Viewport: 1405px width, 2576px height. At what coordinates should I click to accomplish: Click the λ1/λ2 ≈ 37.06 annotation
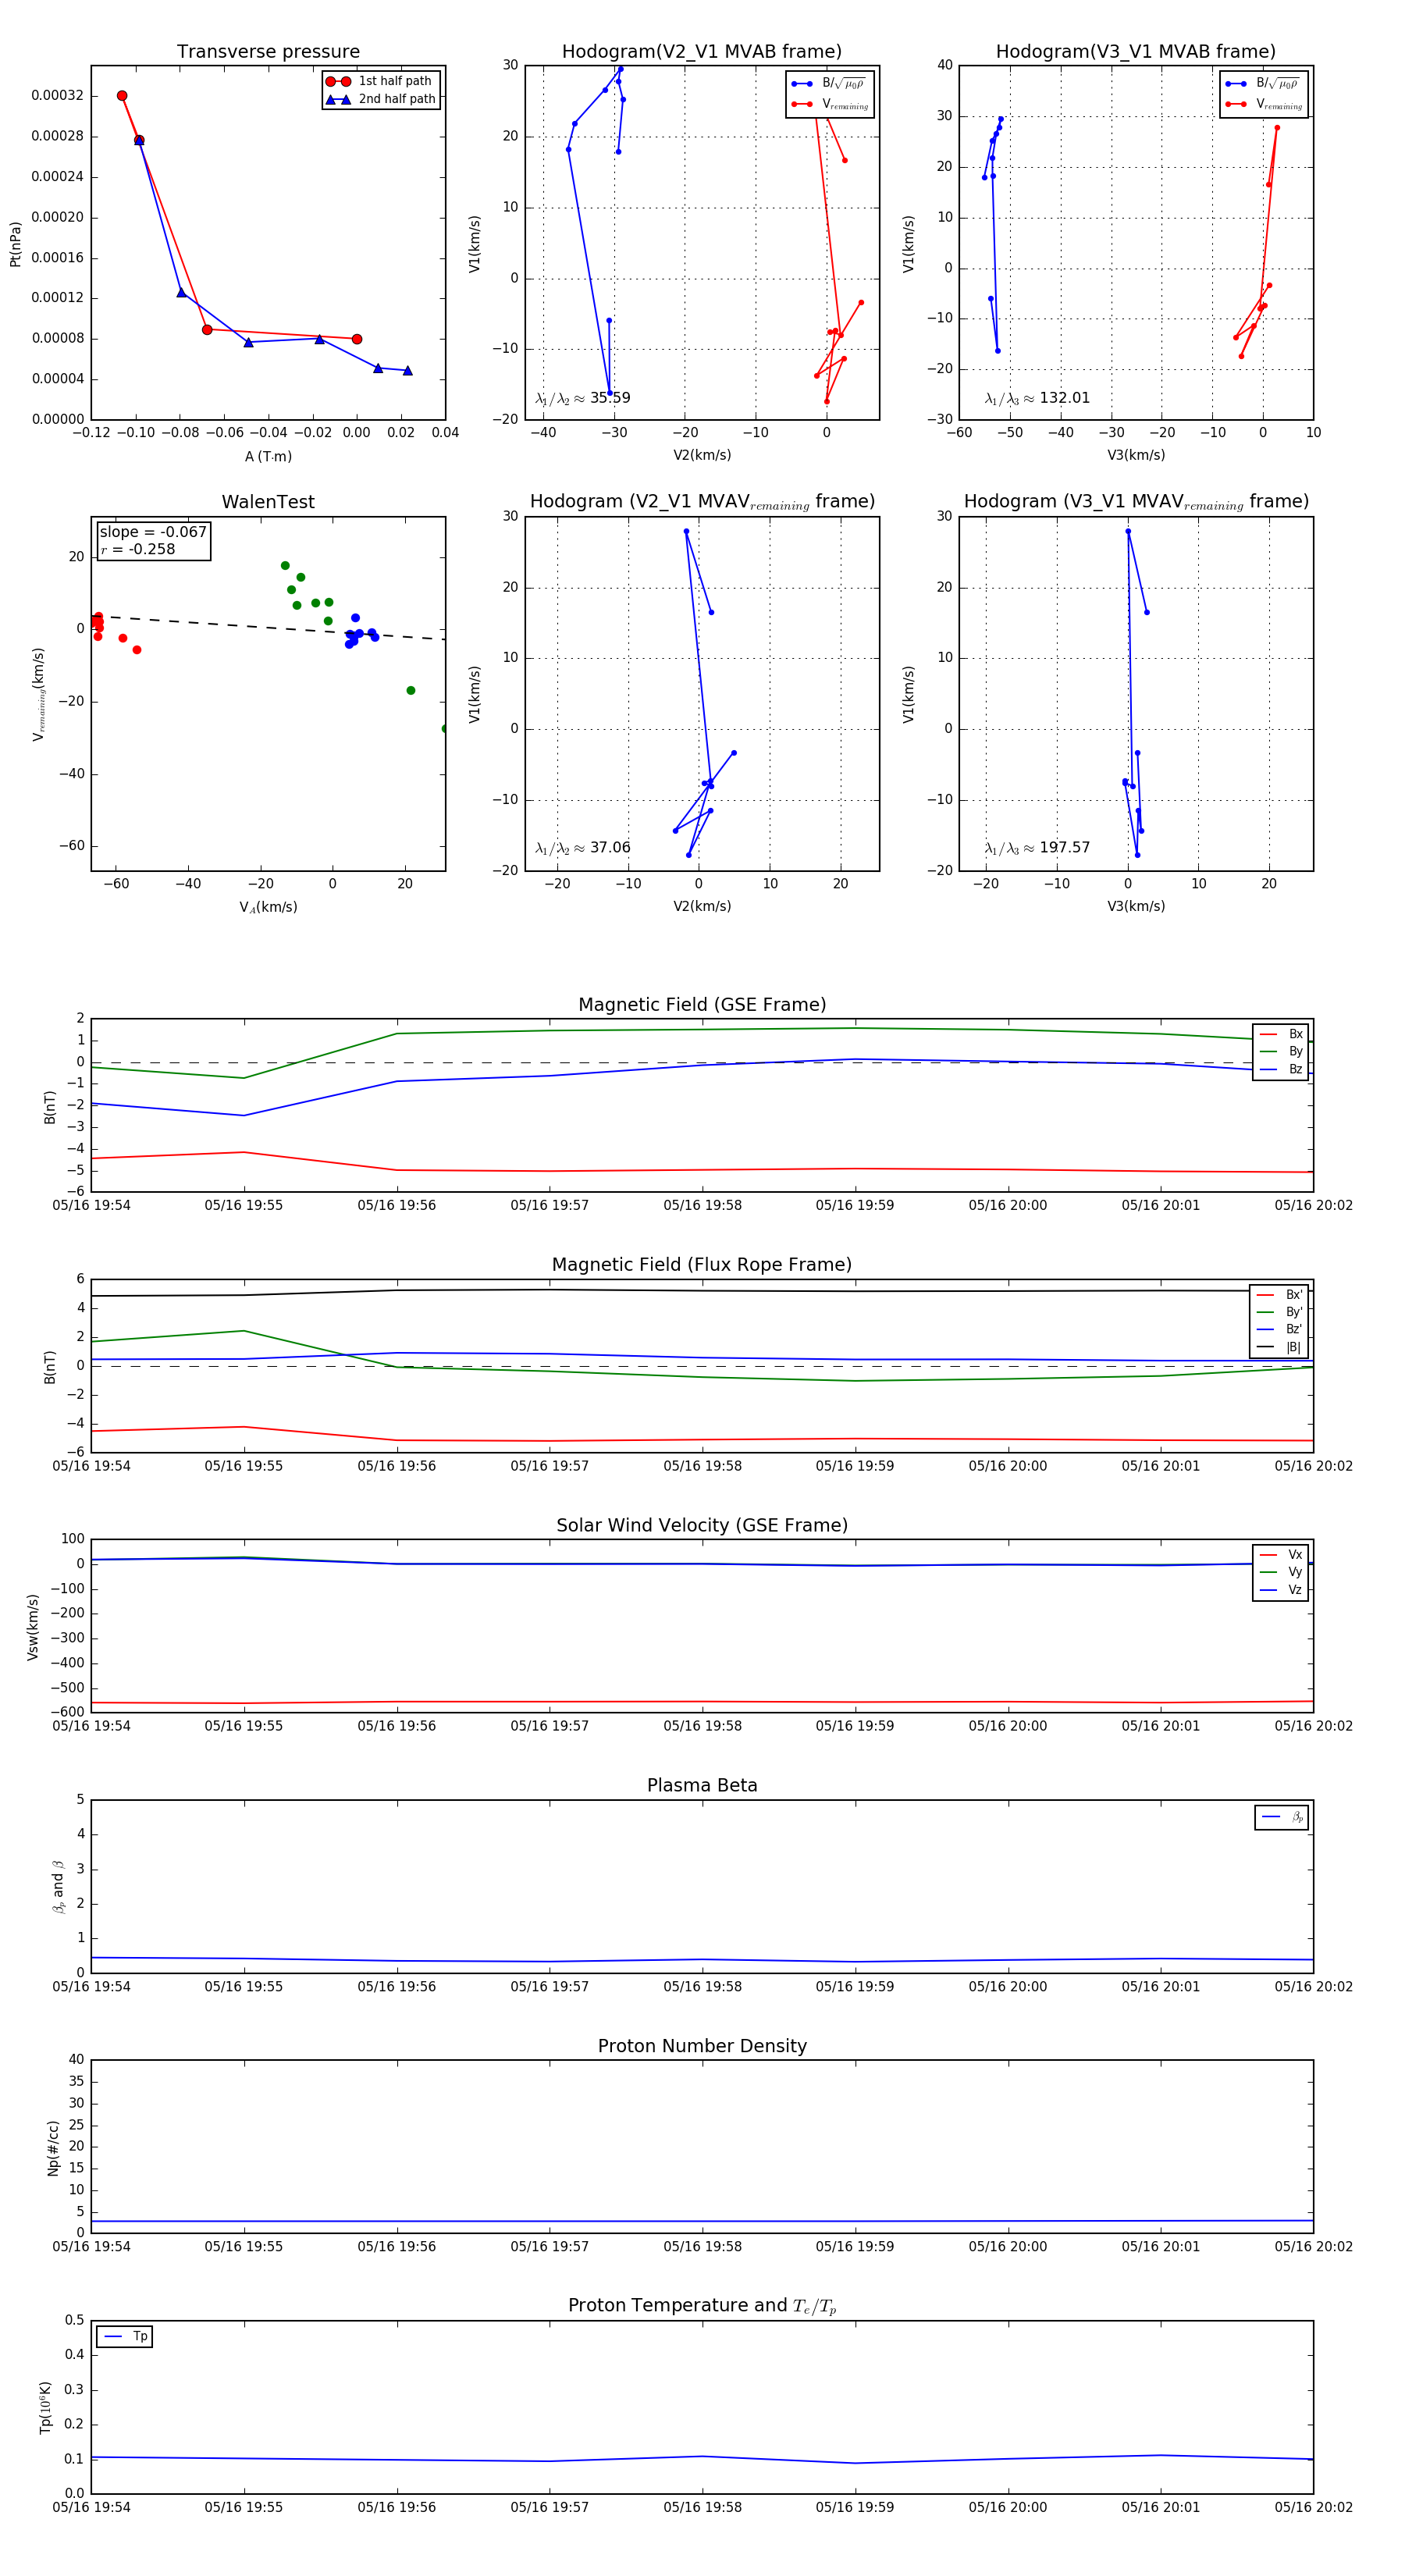point(582,848)
